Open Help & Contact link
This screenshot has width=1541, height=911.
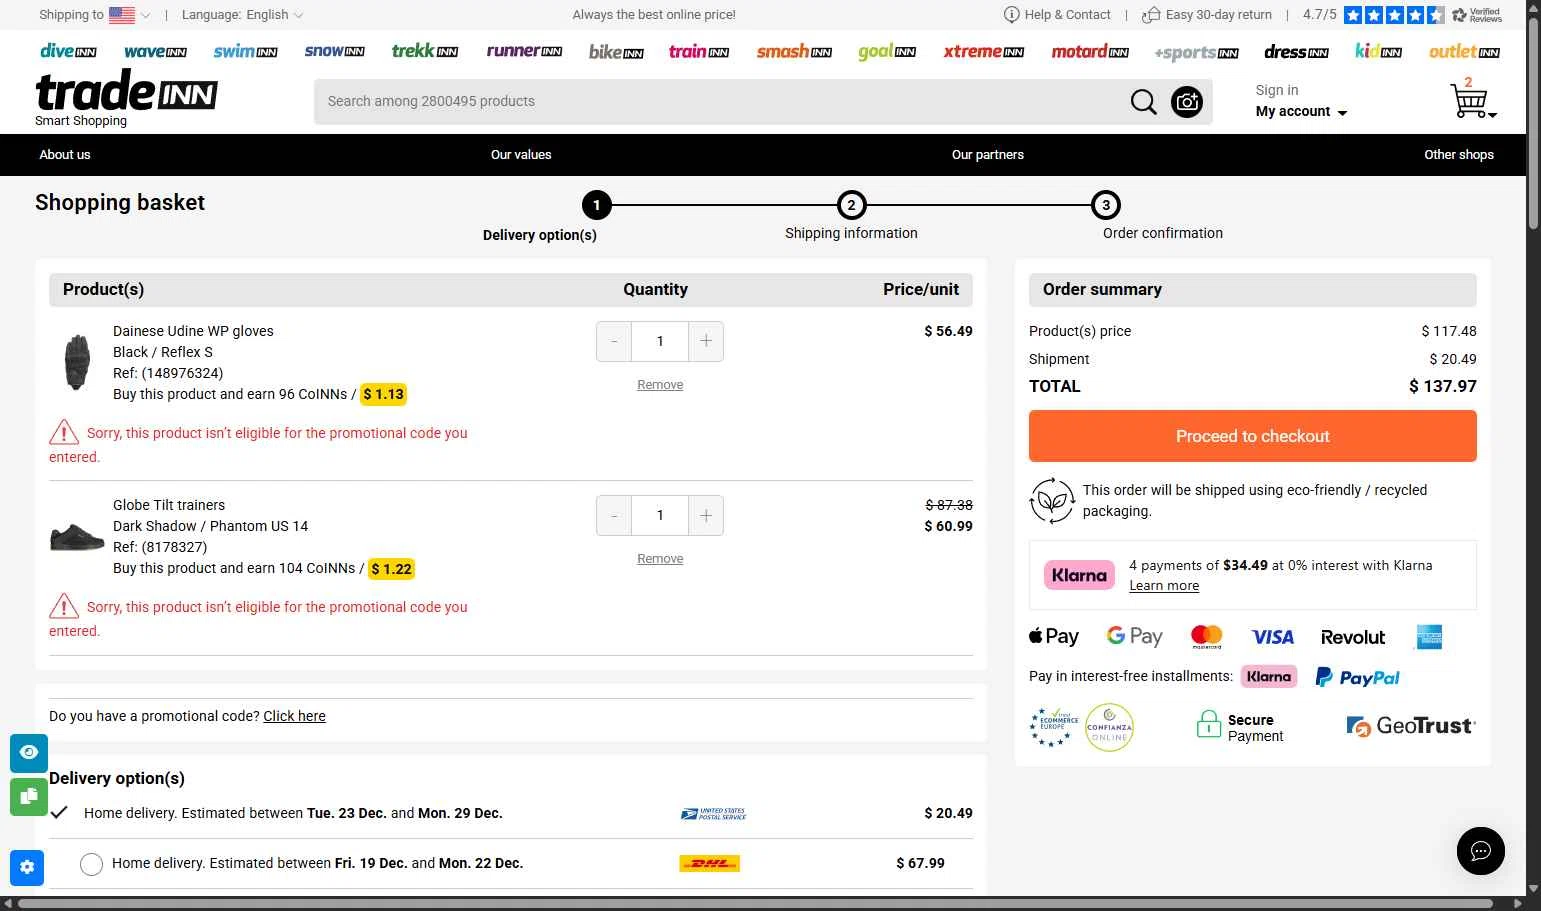click(x=1057, y=14)
